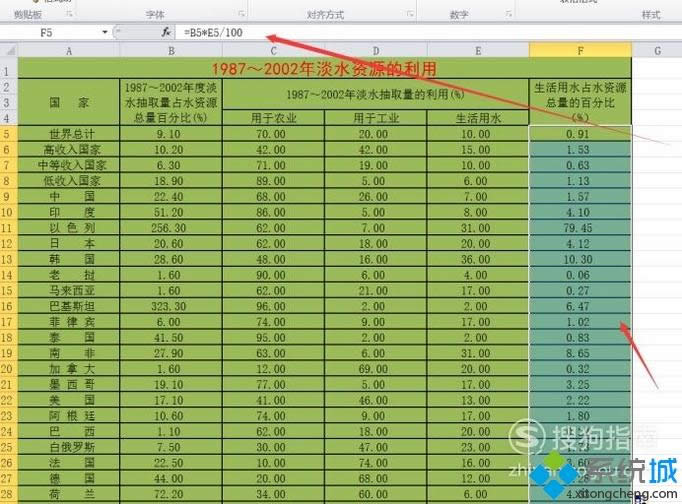Select highlighted column F header
Screen dimensions: 682x504
pyautogui.click(x=580, y=50)
